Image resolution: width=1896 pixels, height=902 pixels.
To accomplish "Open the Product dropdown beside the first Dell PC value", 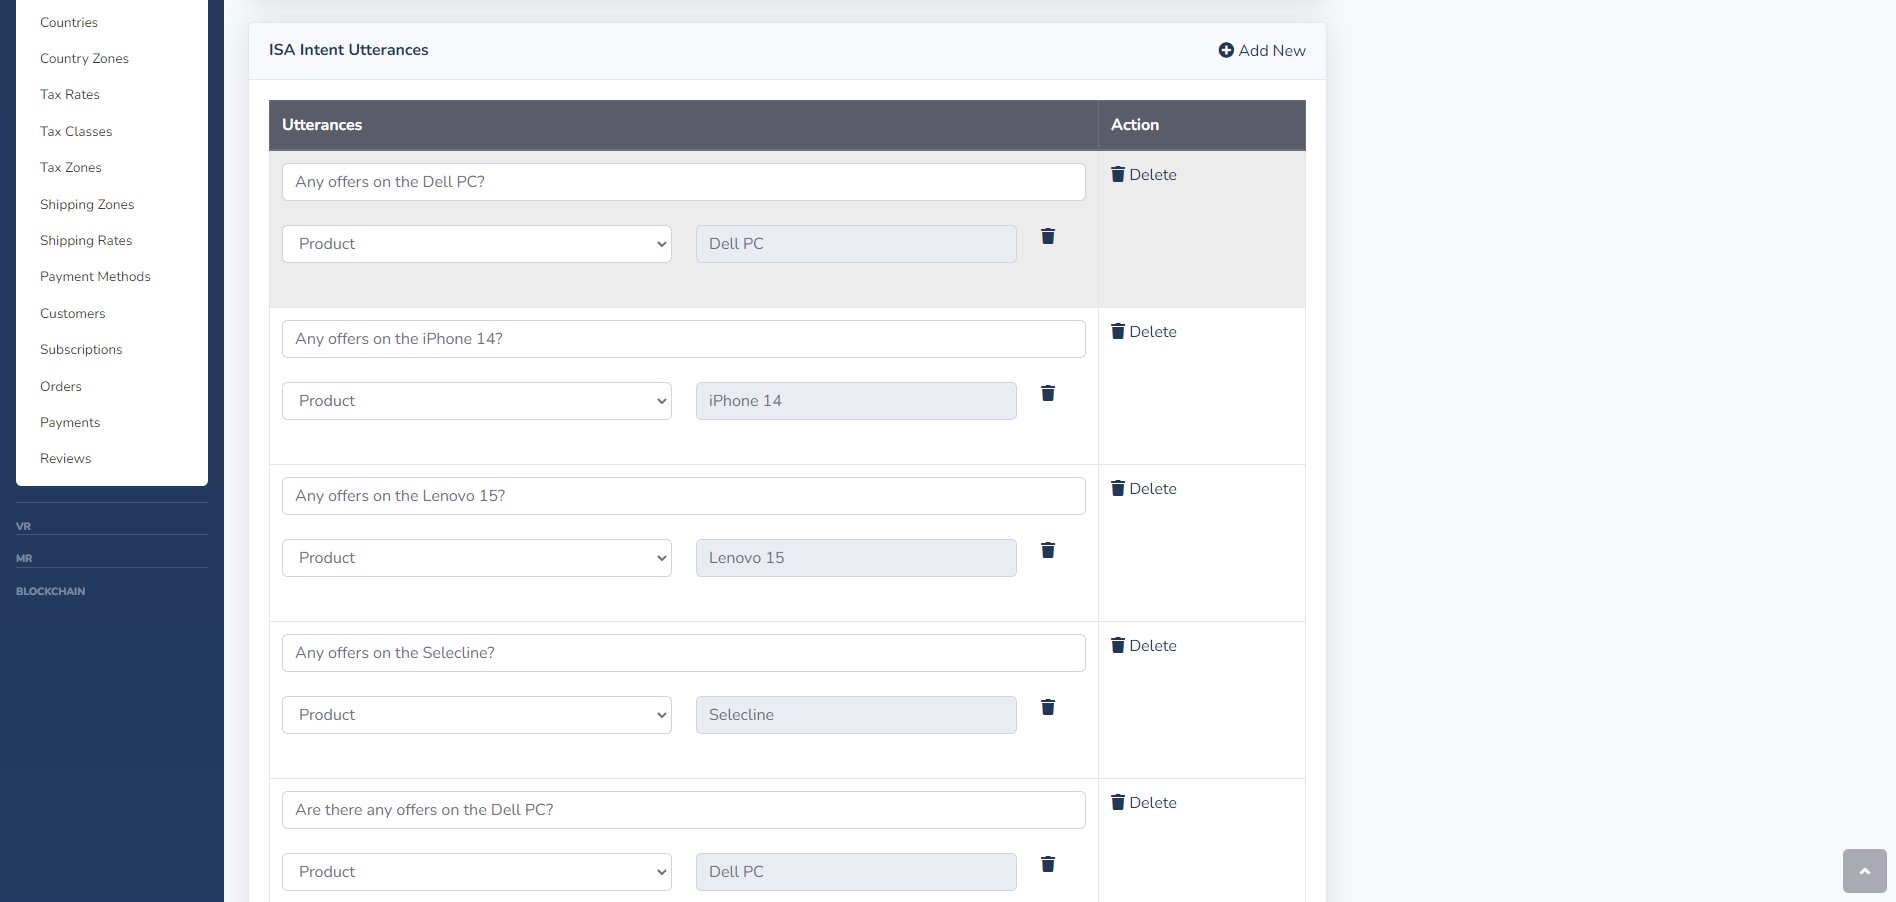I will [x=477, y=244].
